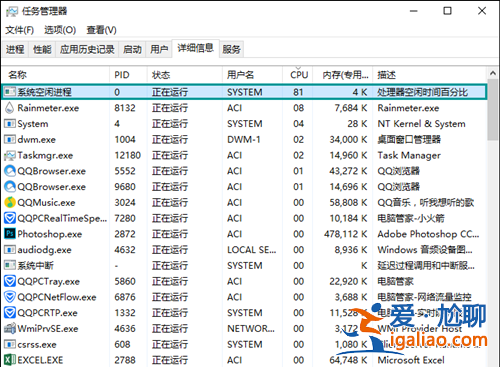Image resolution: width=500 pixels, height=367 pixels.
Task: Click description Adobe Photoshop CC...
Action: pyautogui.click(x=428, y=234)
